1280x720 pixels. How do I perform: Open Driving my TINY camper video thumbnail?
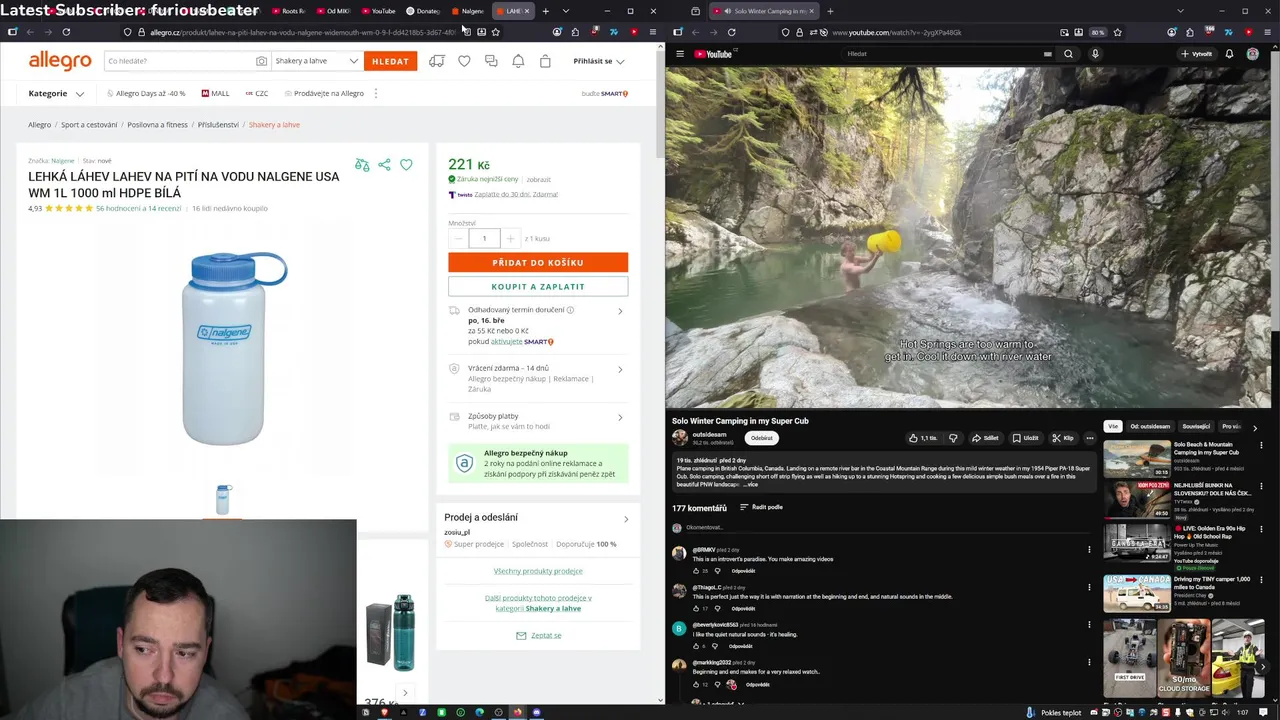coord(1136,592)
